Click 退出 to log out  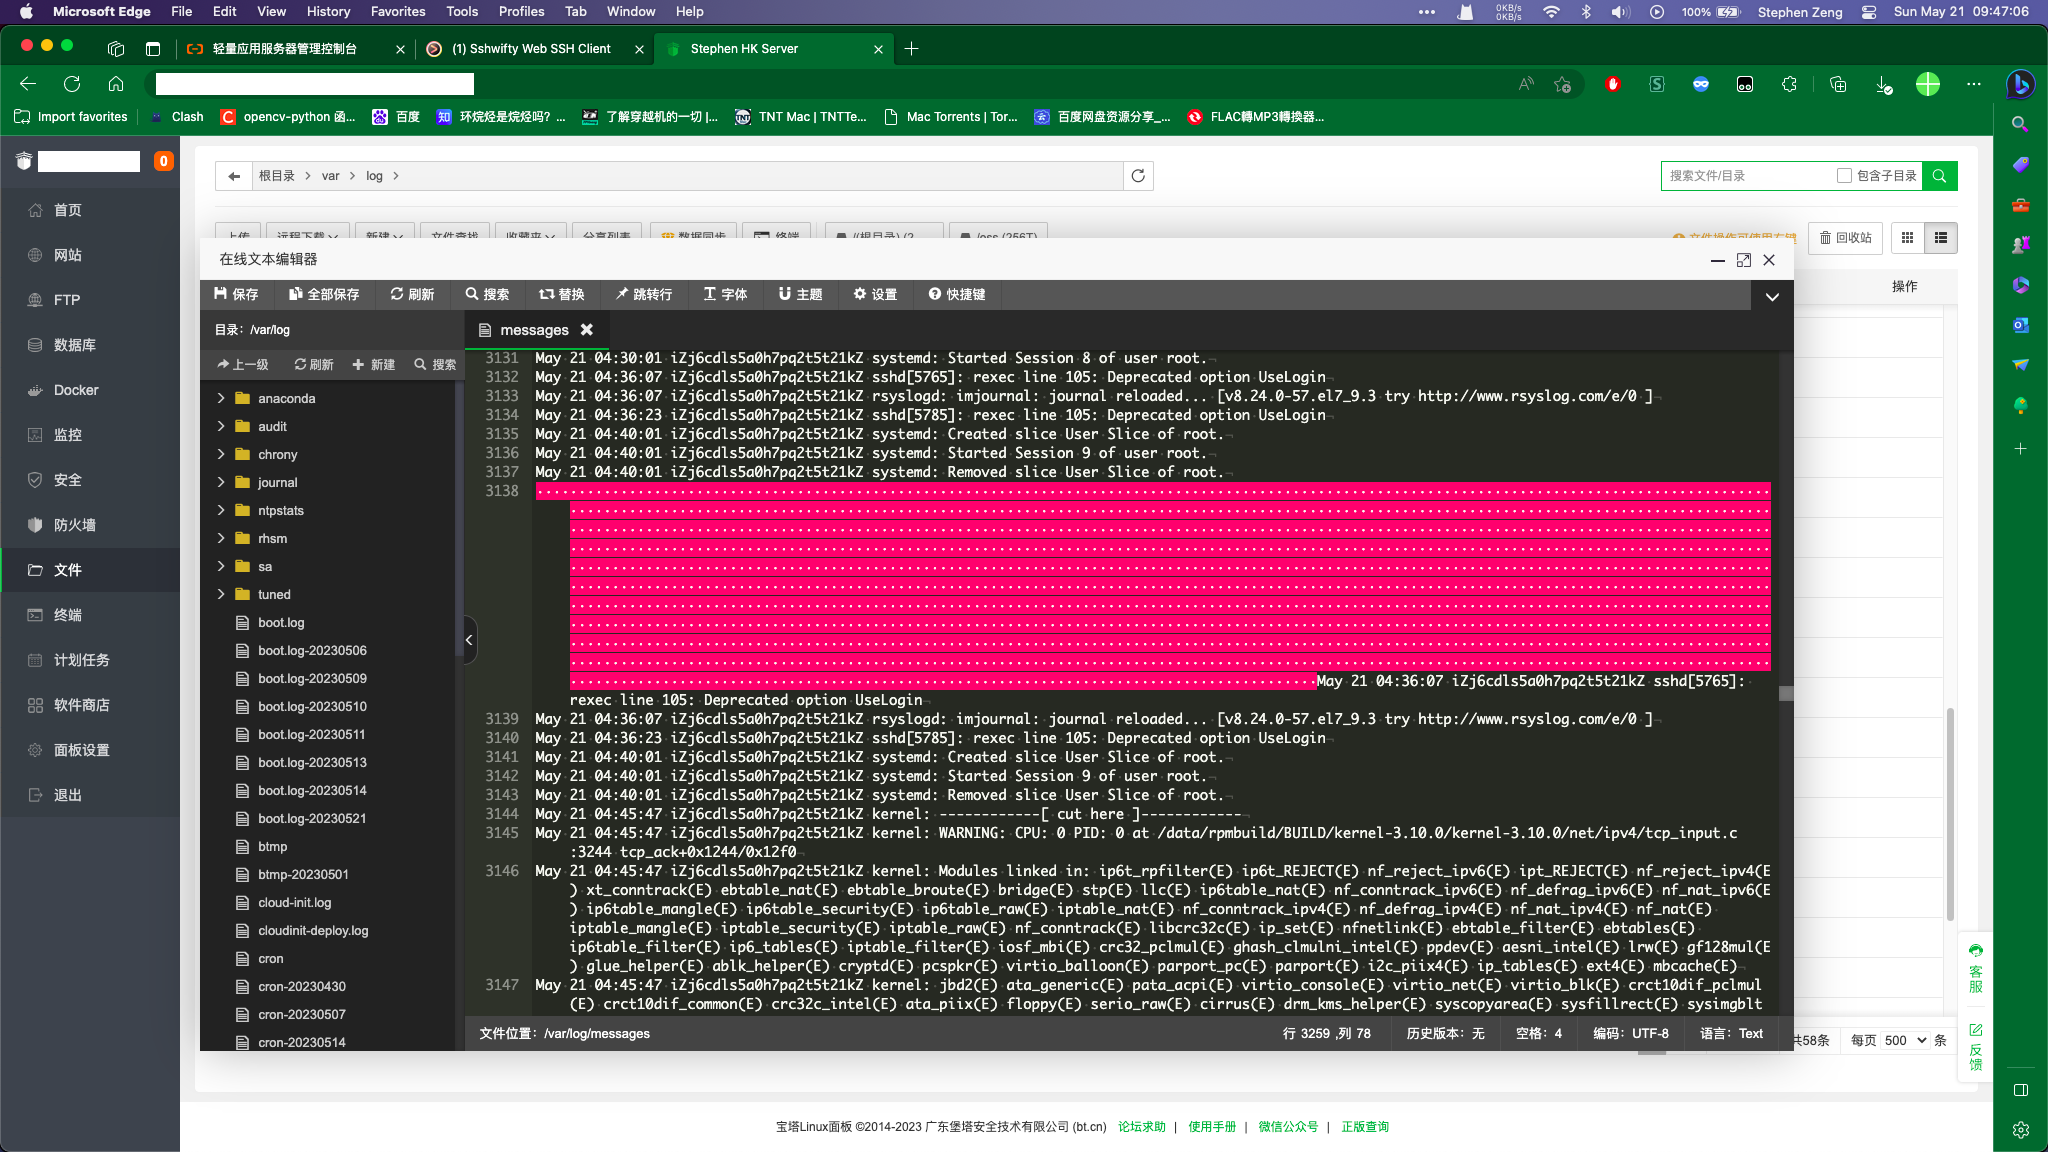click(90, 795)
